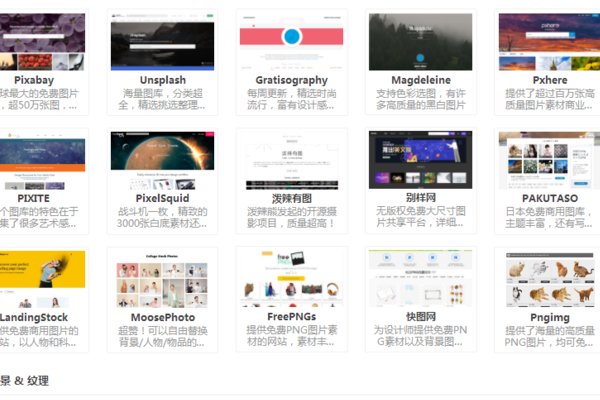
Task: Open the FreePNGs preview thumbnail
Action: click(292, 279)
